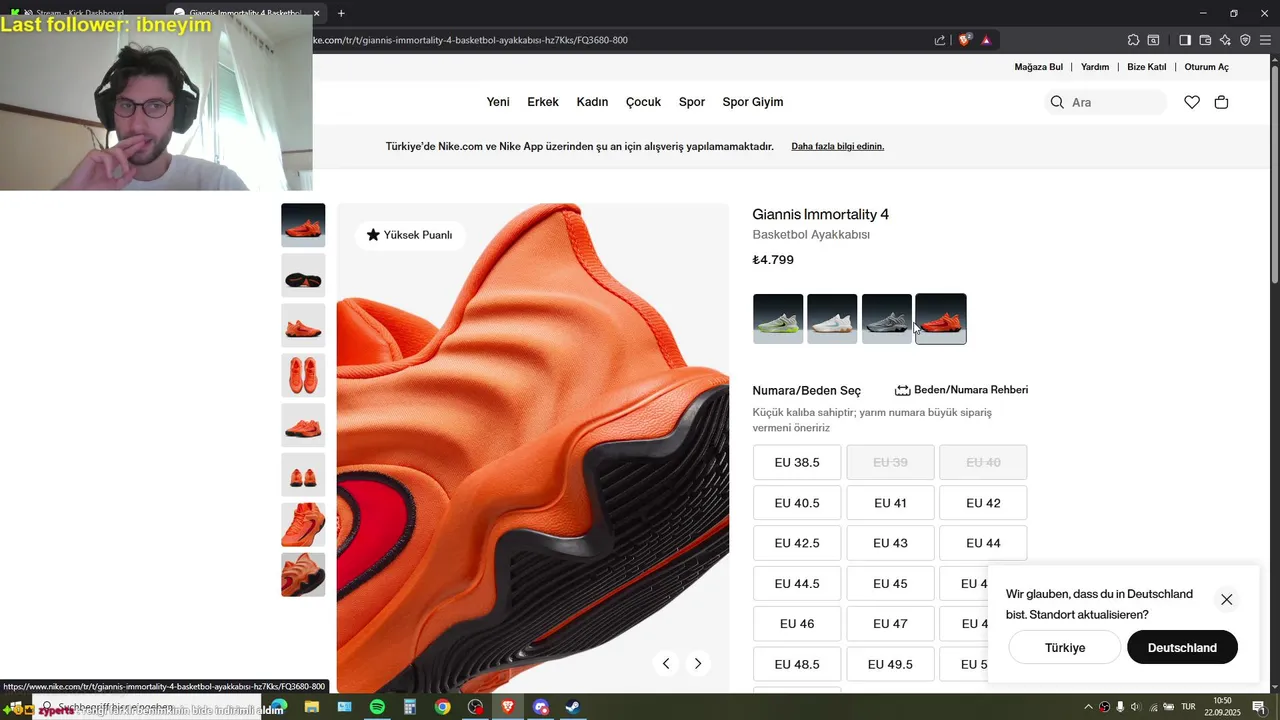The width and height of the screenshot is (1280, 720).
Task: Close the Giannis Immortality 4 tab
Action: [x=317, y=13]
